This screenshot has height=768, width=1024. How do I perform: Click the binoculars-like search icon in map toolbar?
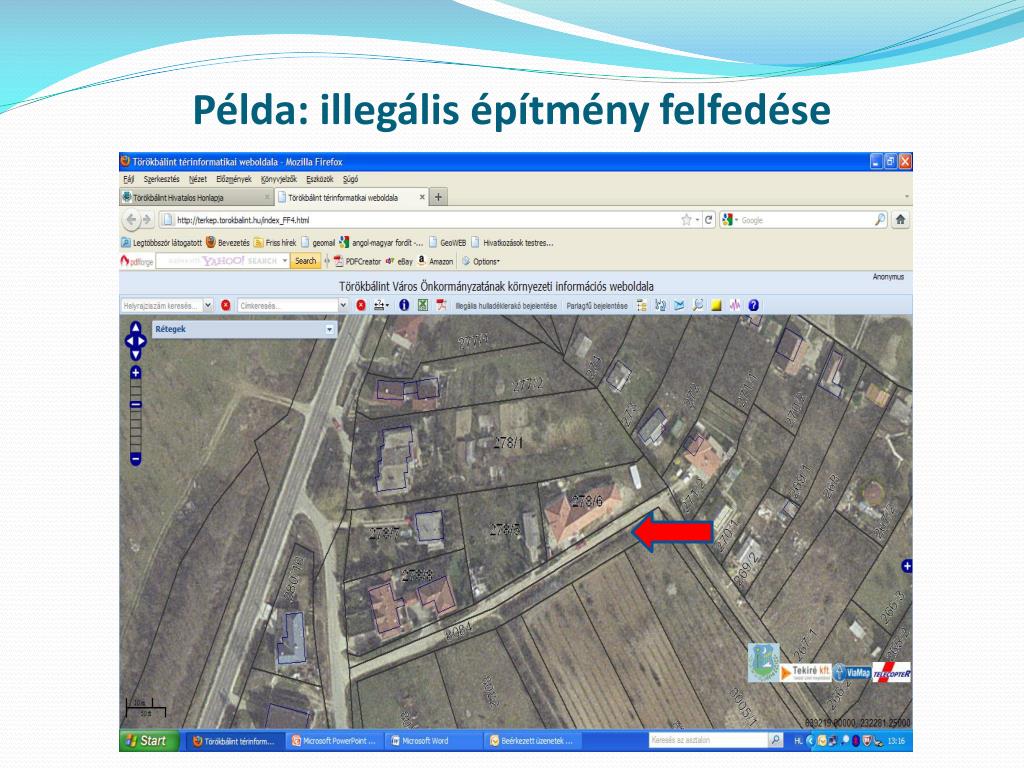pyautogui.click(x=660, y=305)
